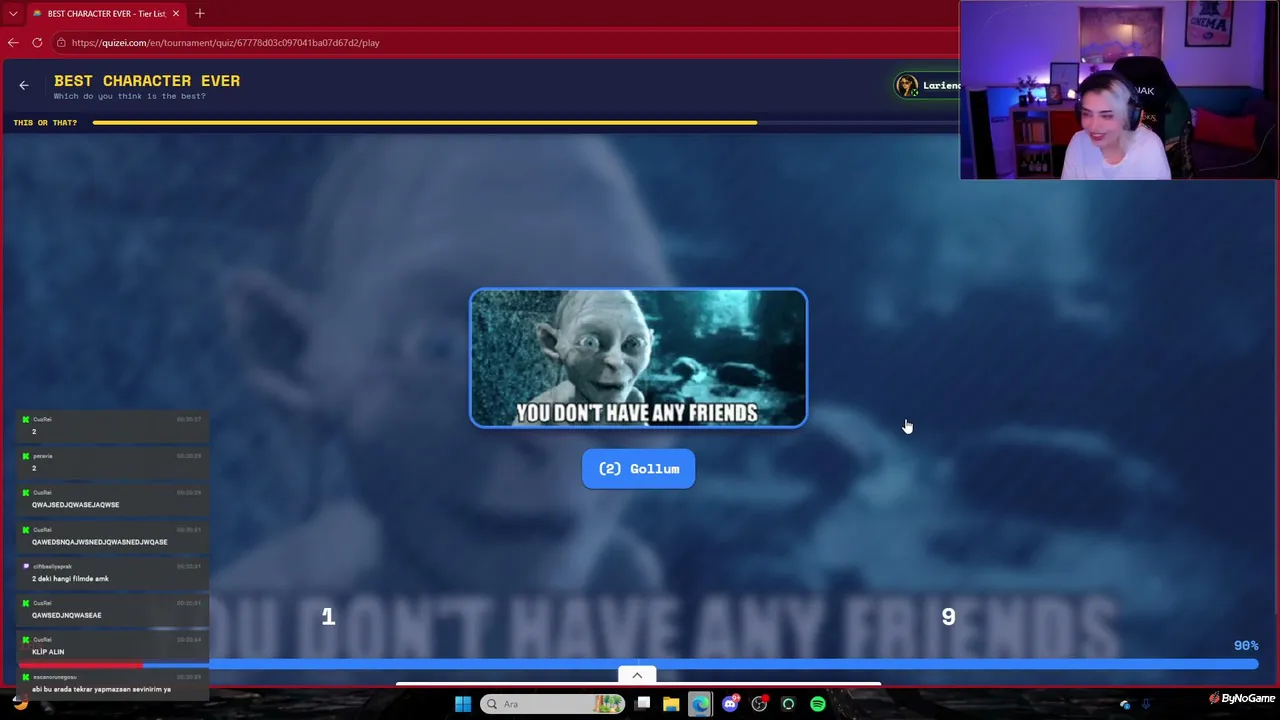Click the THIS OR THAT? label
Viewport: 1280px width, 720px height.
(x=45, y=123)
